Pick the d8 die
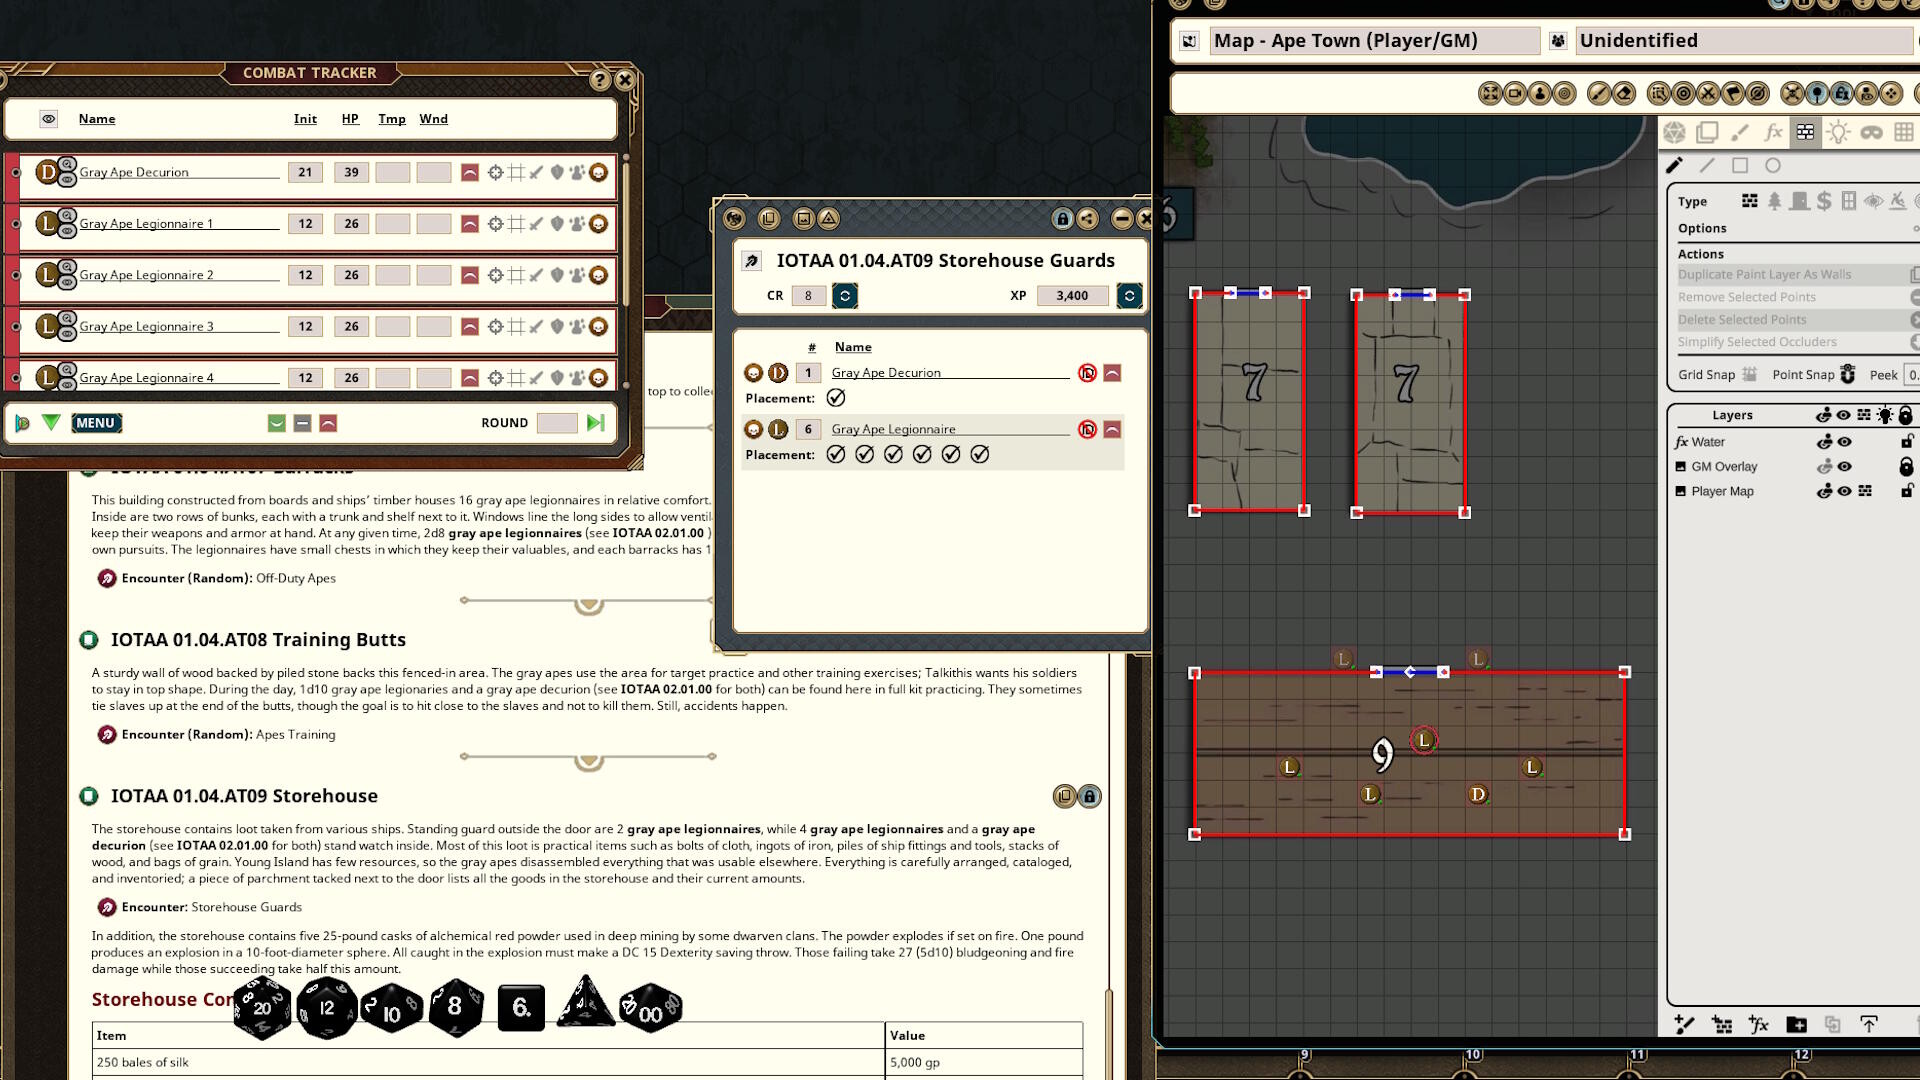Screen dimensions: 1920x1080 click(x=456, y=1008)
